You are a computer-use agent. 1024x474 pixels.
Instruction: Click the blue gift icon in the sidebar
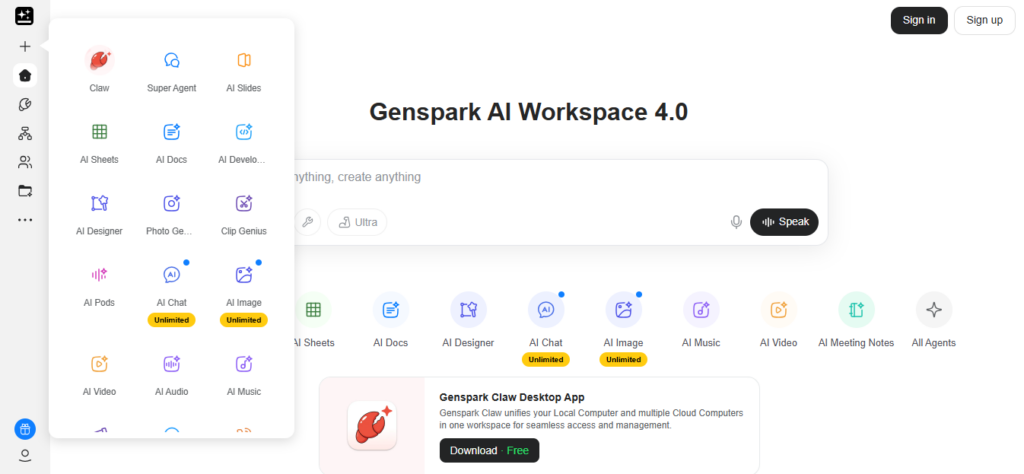pyautogui.click(x=25, y=429)
